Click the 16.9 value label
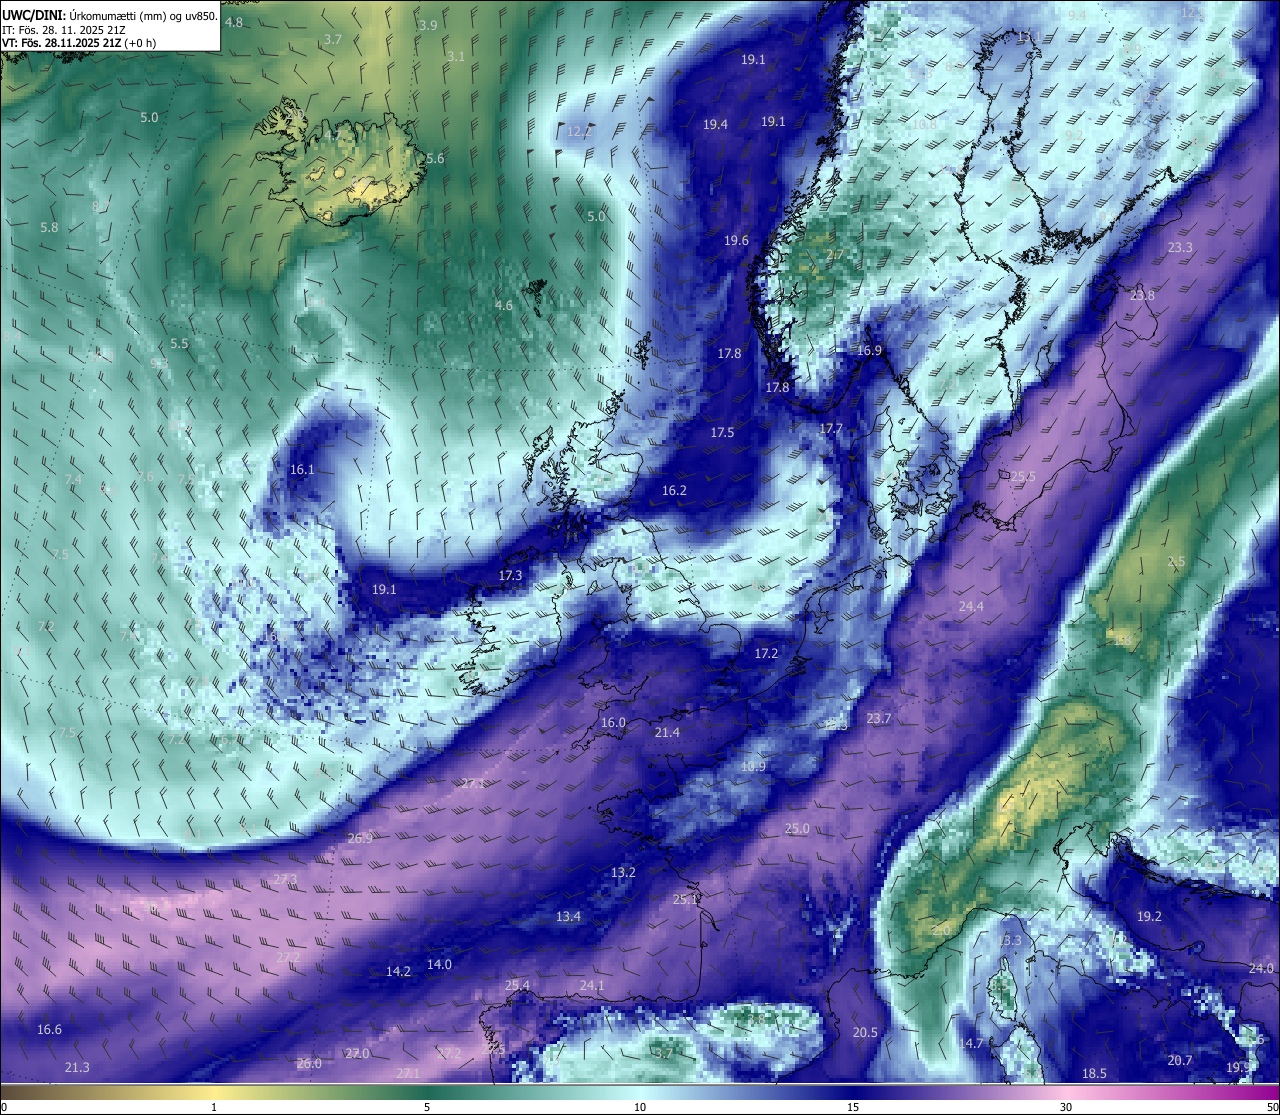The height and width of the screenshot is (1115, 1280). tap(869, 351)
